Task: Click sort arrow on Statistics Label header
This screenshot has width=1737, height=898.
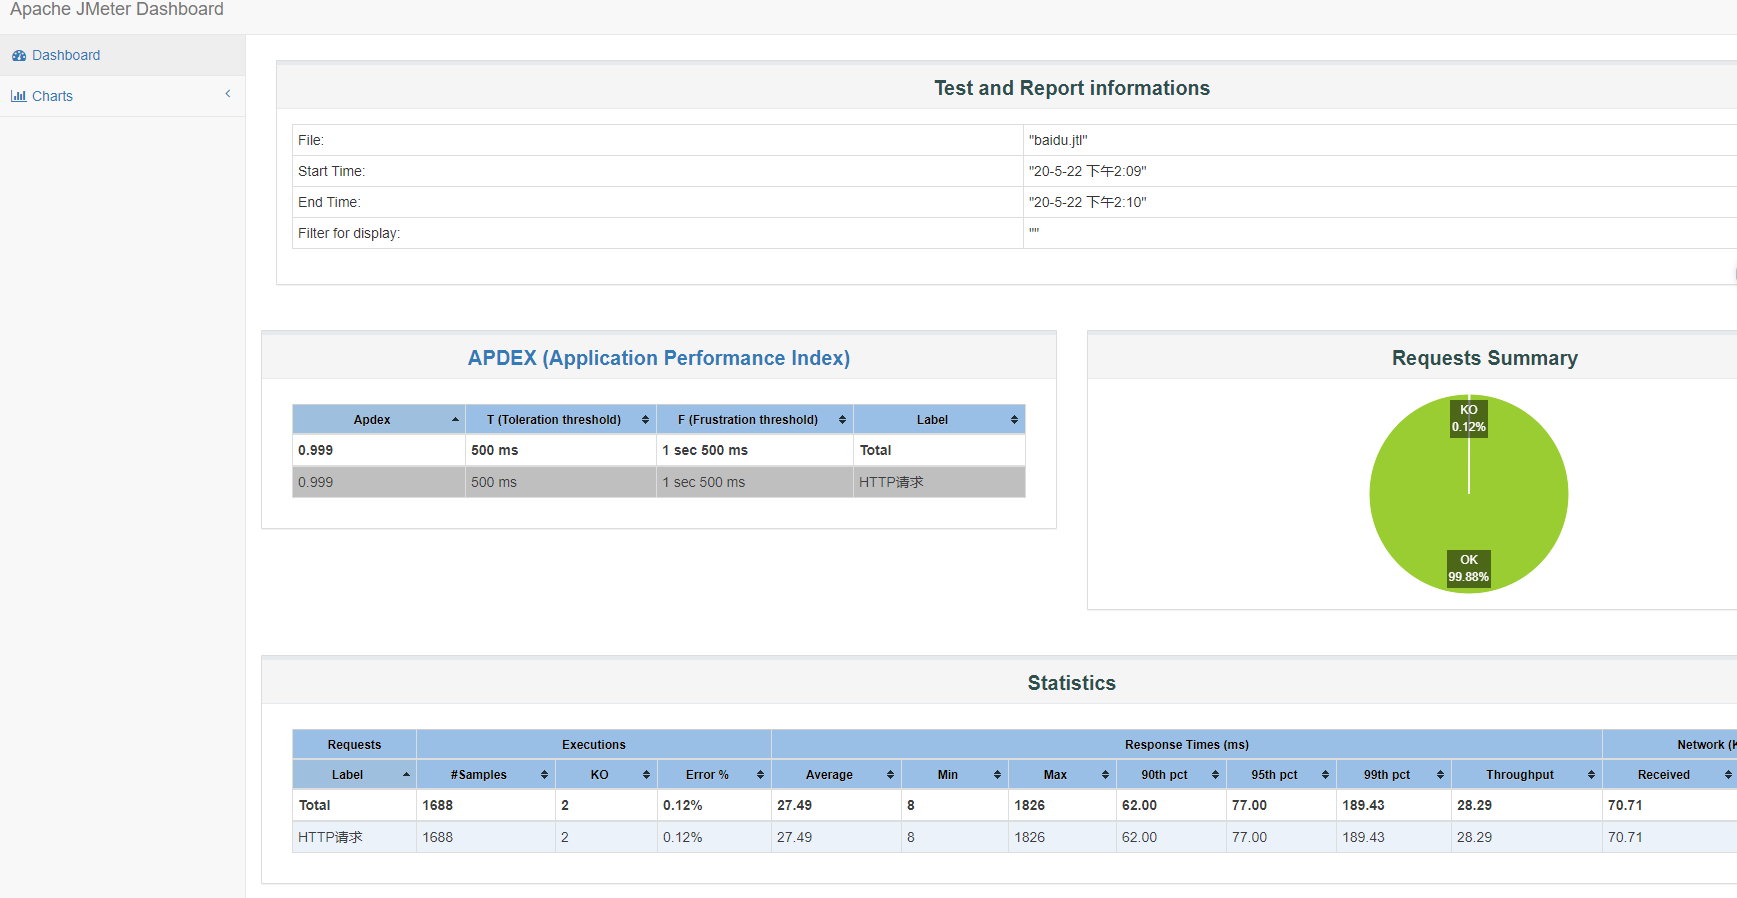Action: 406,775
